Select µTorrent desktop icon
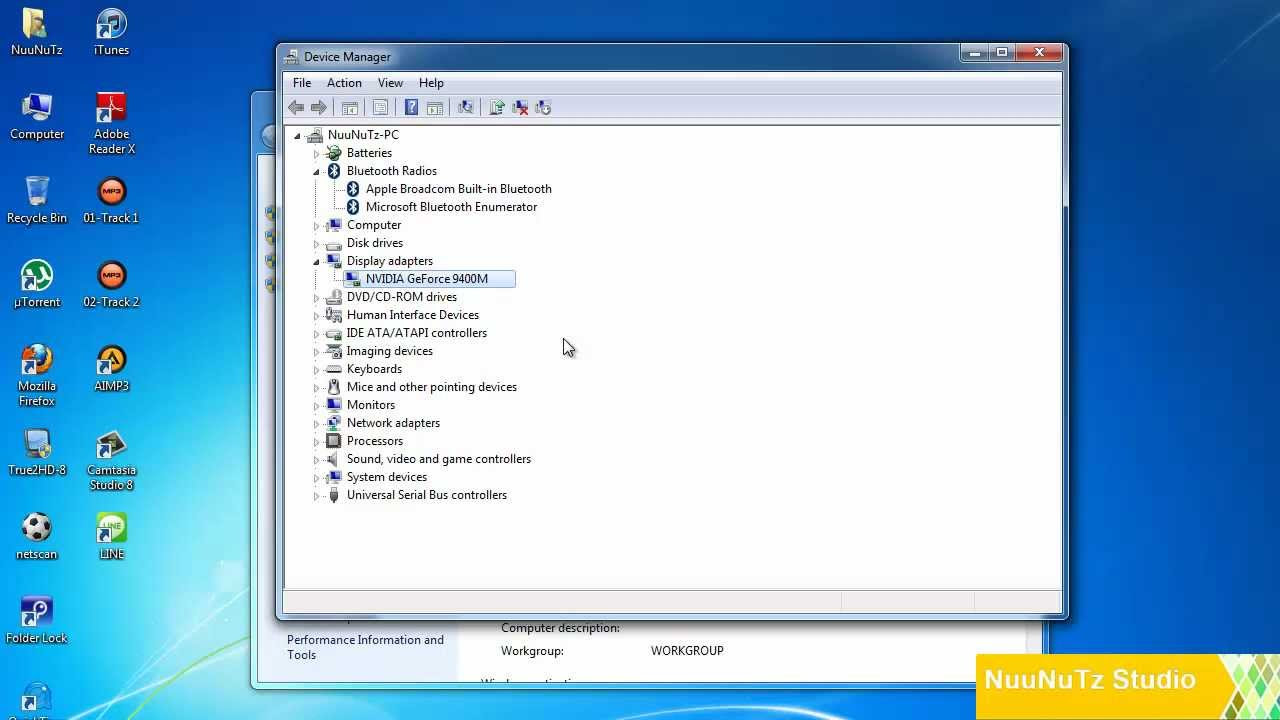 pos(37,284)
